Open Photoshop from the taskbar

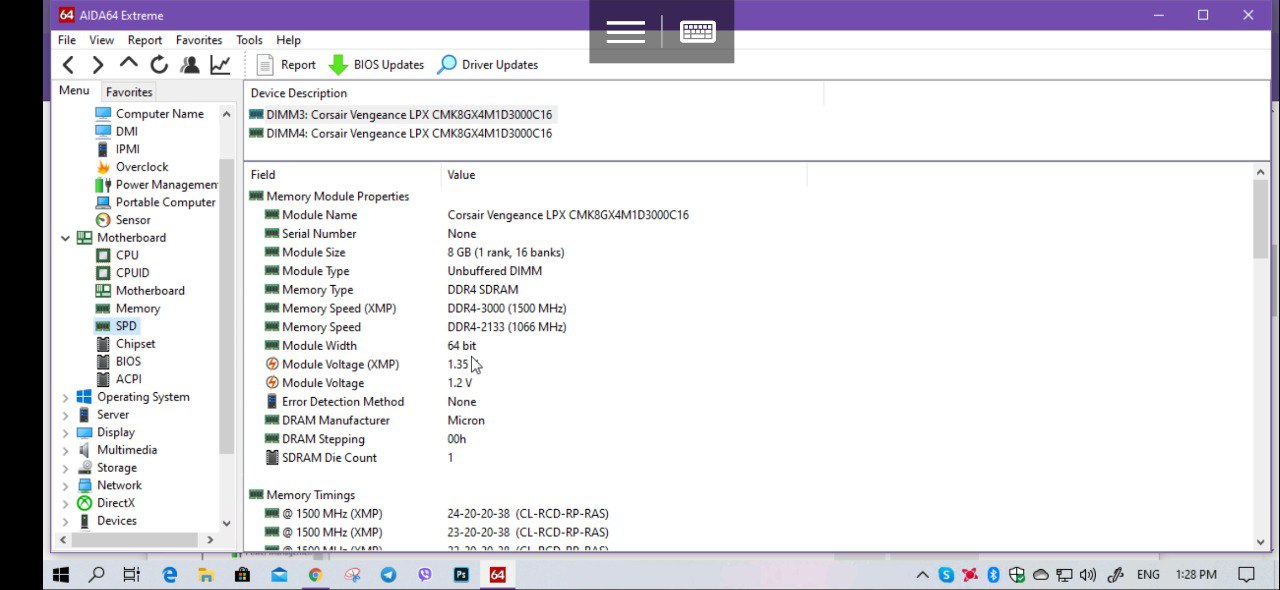click(461, 575)
